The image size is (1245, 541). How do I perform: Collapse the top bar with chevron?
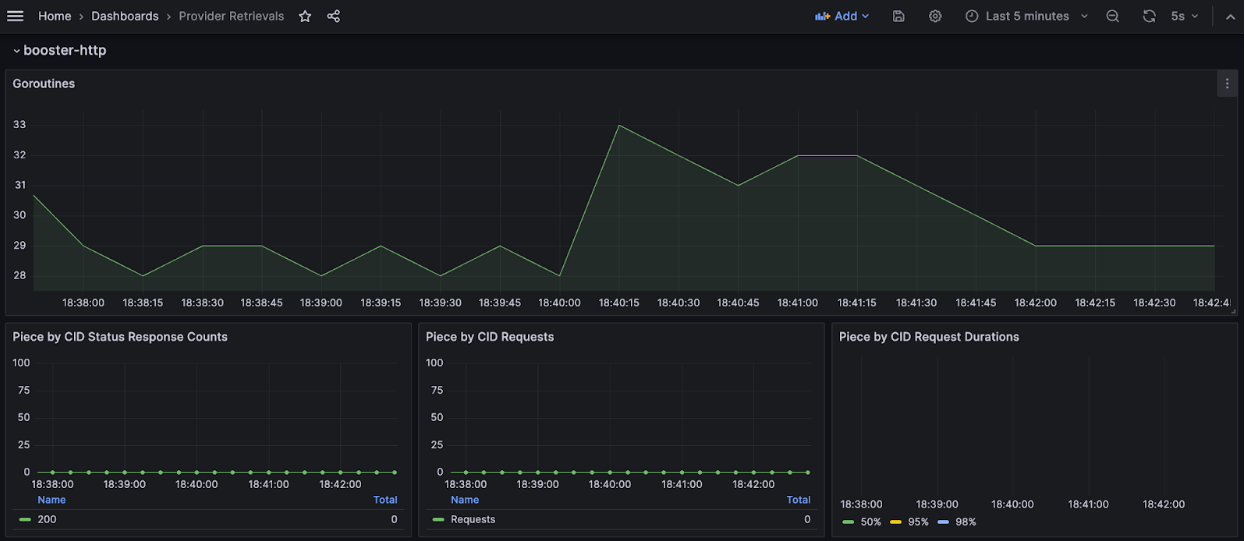pos(1230,16)
